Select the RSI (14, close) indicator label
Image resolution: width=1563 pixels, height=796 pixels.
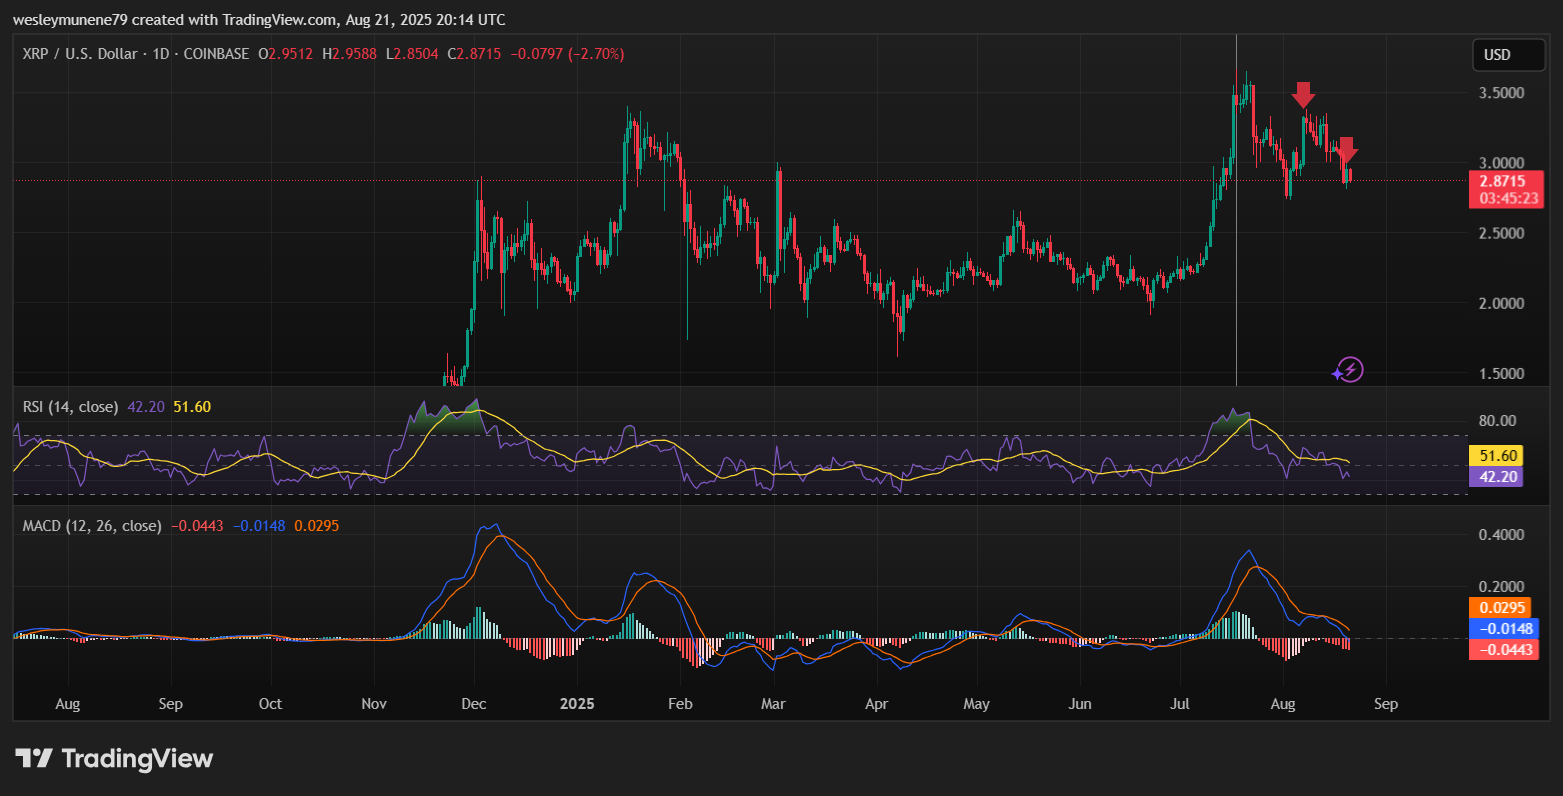[x=70, y=407]
